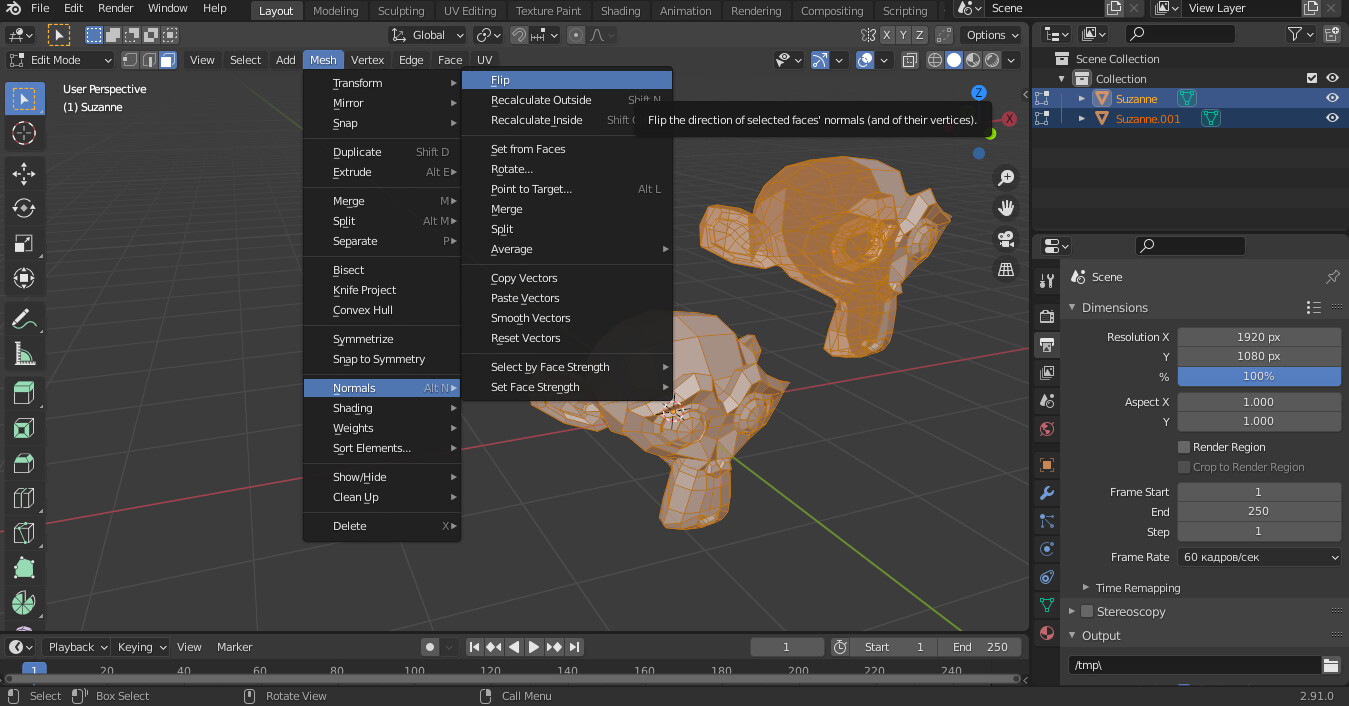Open Modifier Properties via the wrench icon

(1046, 493)
